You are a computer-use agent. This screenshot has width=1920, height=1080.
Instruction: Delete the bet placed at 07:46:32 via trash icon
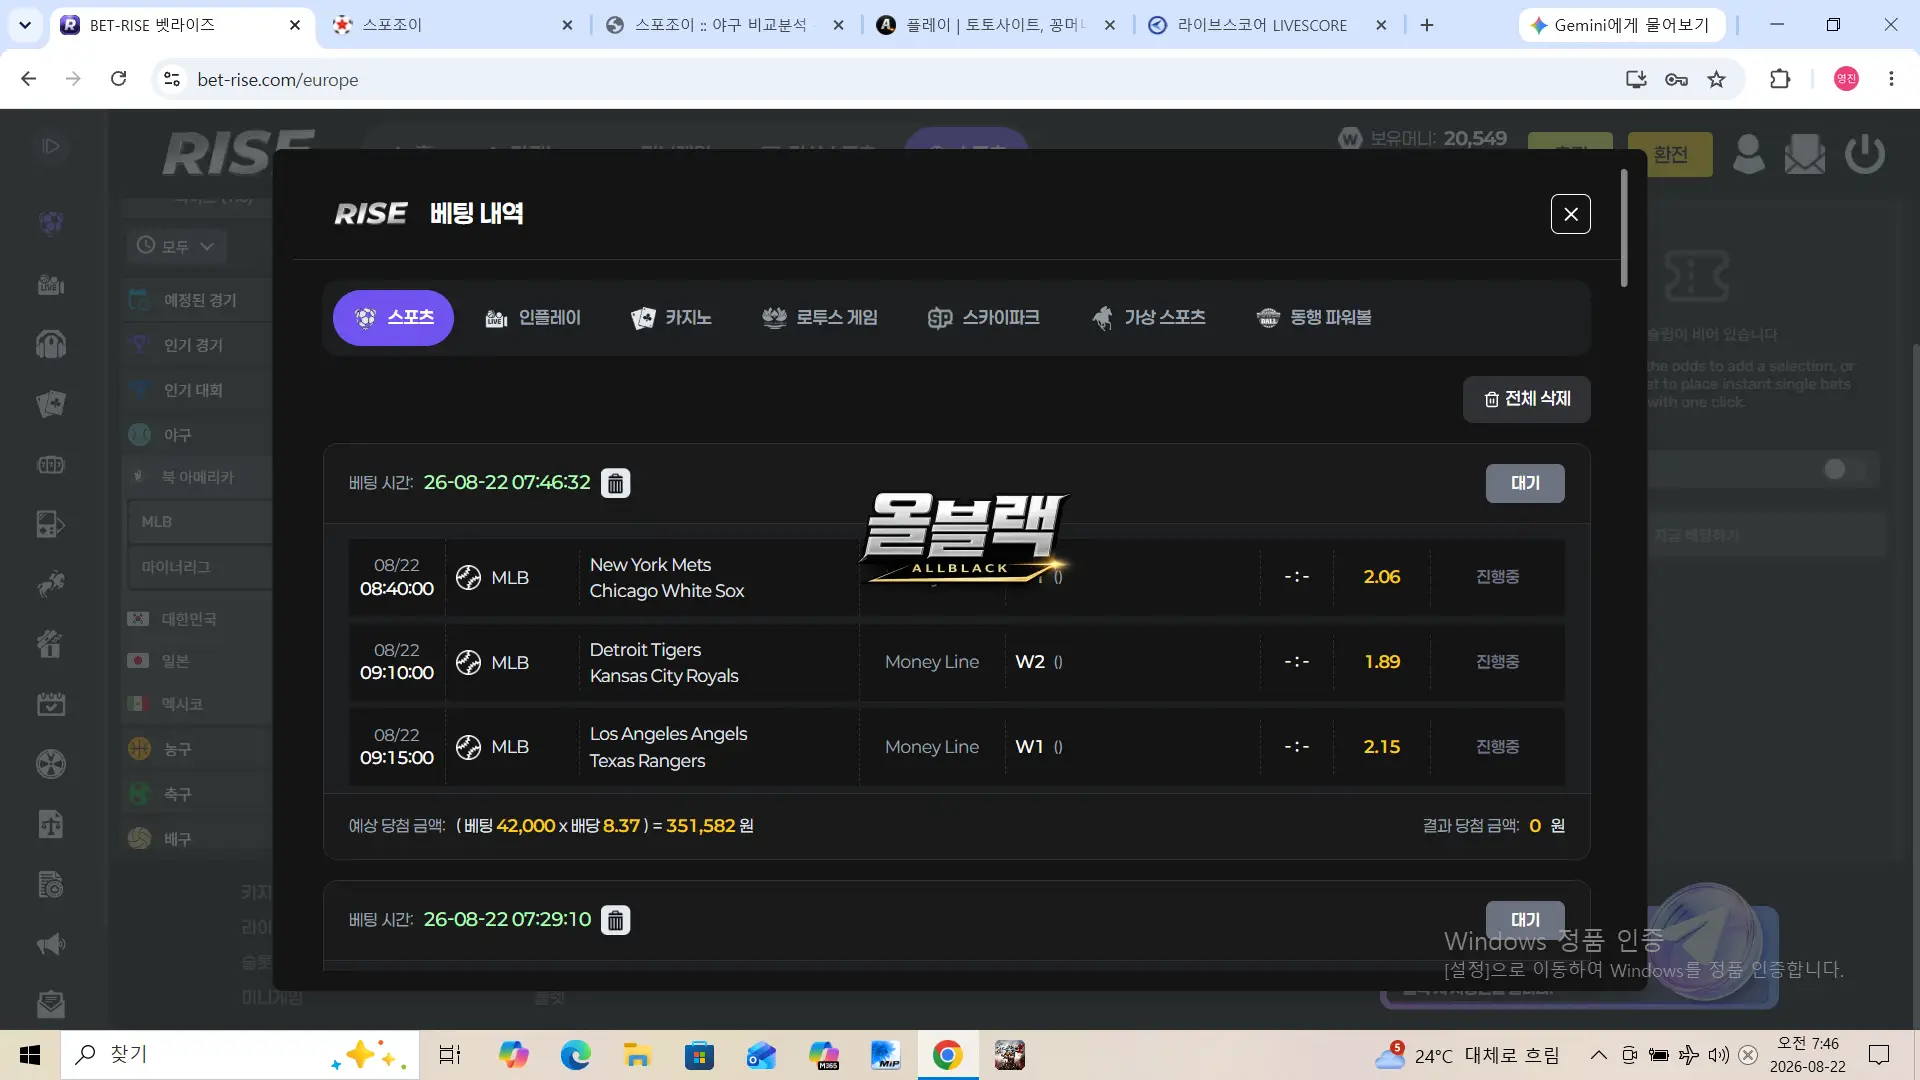(x=616, y=483)
